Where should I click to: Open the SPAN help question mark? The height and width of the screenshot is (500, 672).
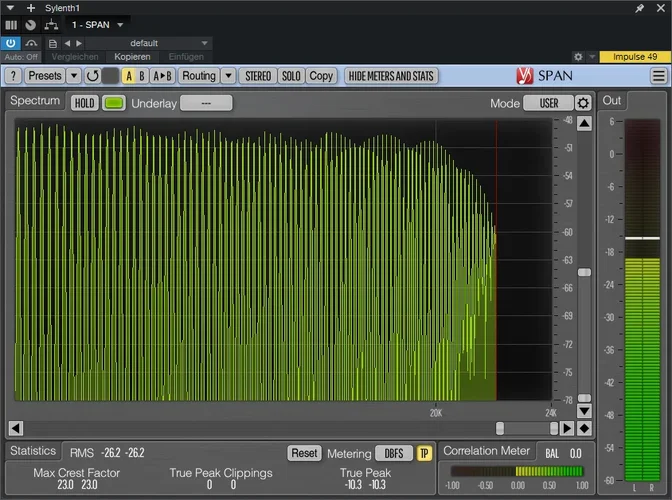(13, 76)
